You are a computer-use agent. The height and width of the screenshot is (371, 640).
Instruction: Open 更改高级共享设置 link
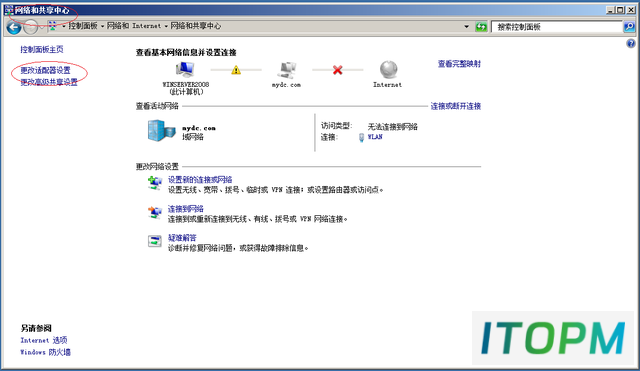[49, 82]
